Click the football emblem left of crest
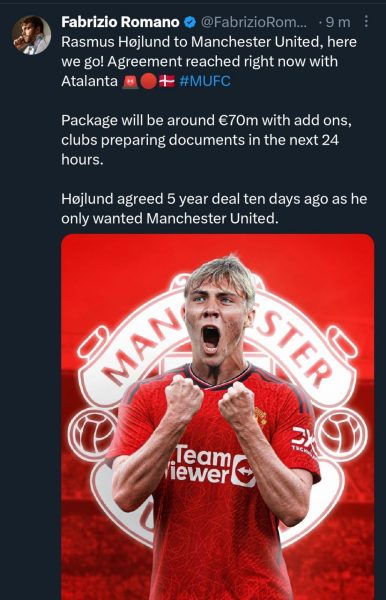Image resolution: width=386 pixels, height=600 pixels. [x=92, y=434]
